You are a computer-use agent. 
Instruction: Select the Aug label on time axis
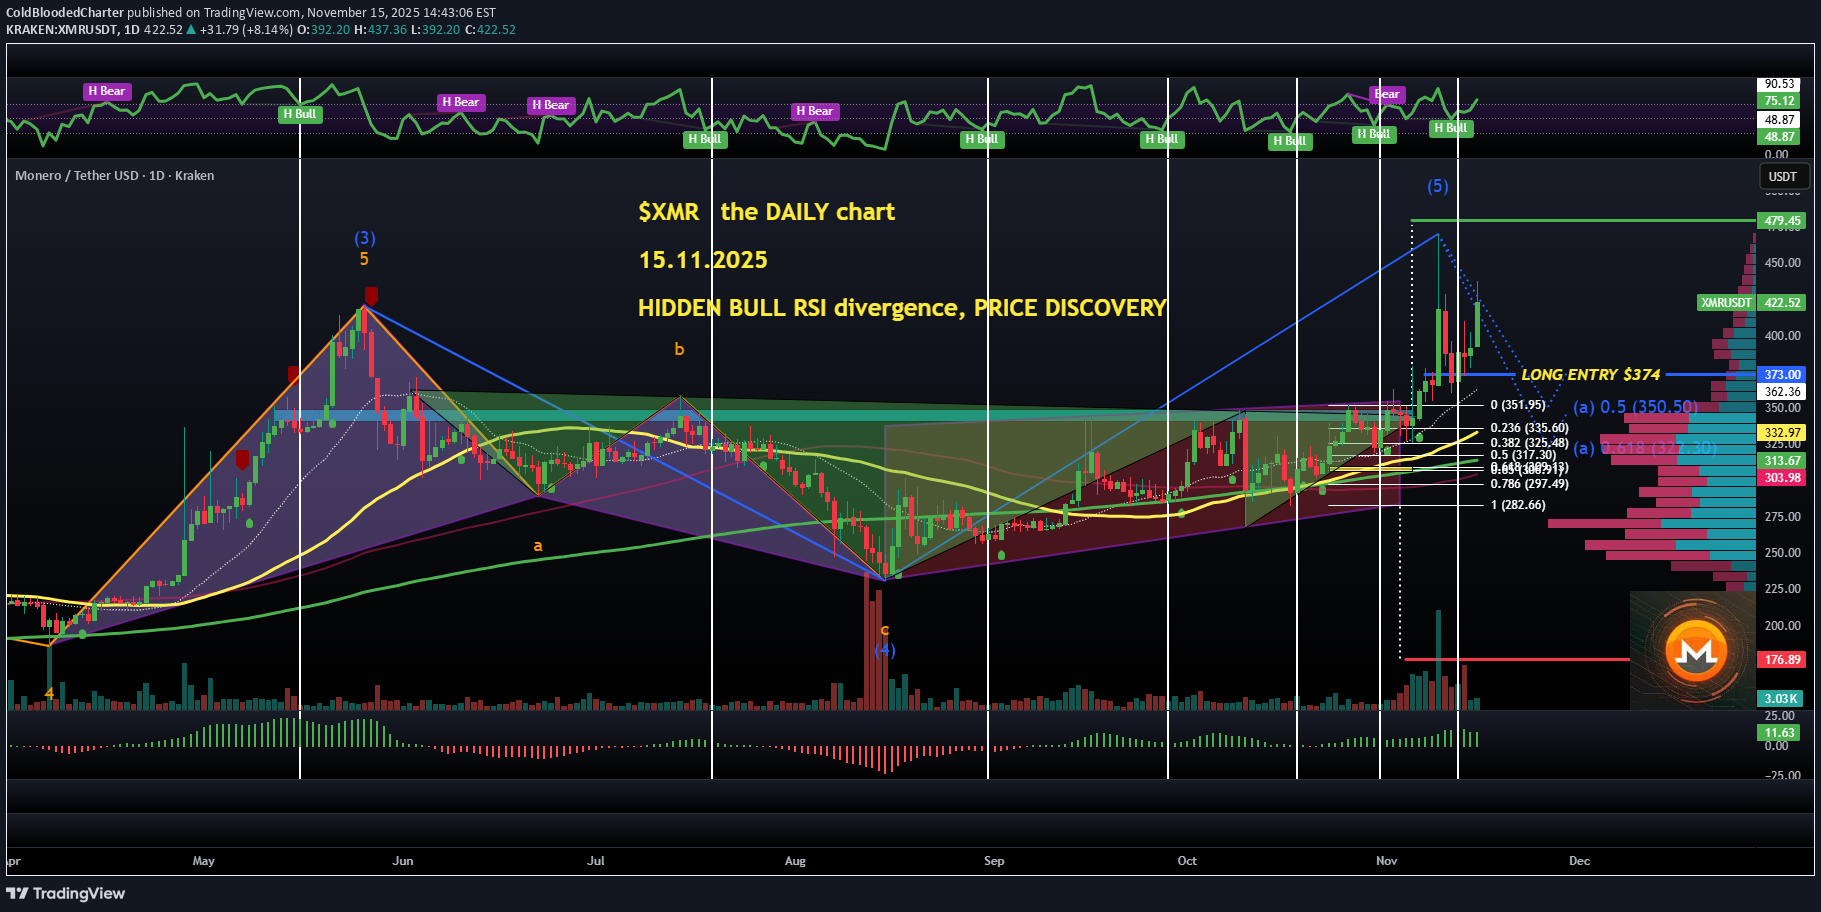795,860
